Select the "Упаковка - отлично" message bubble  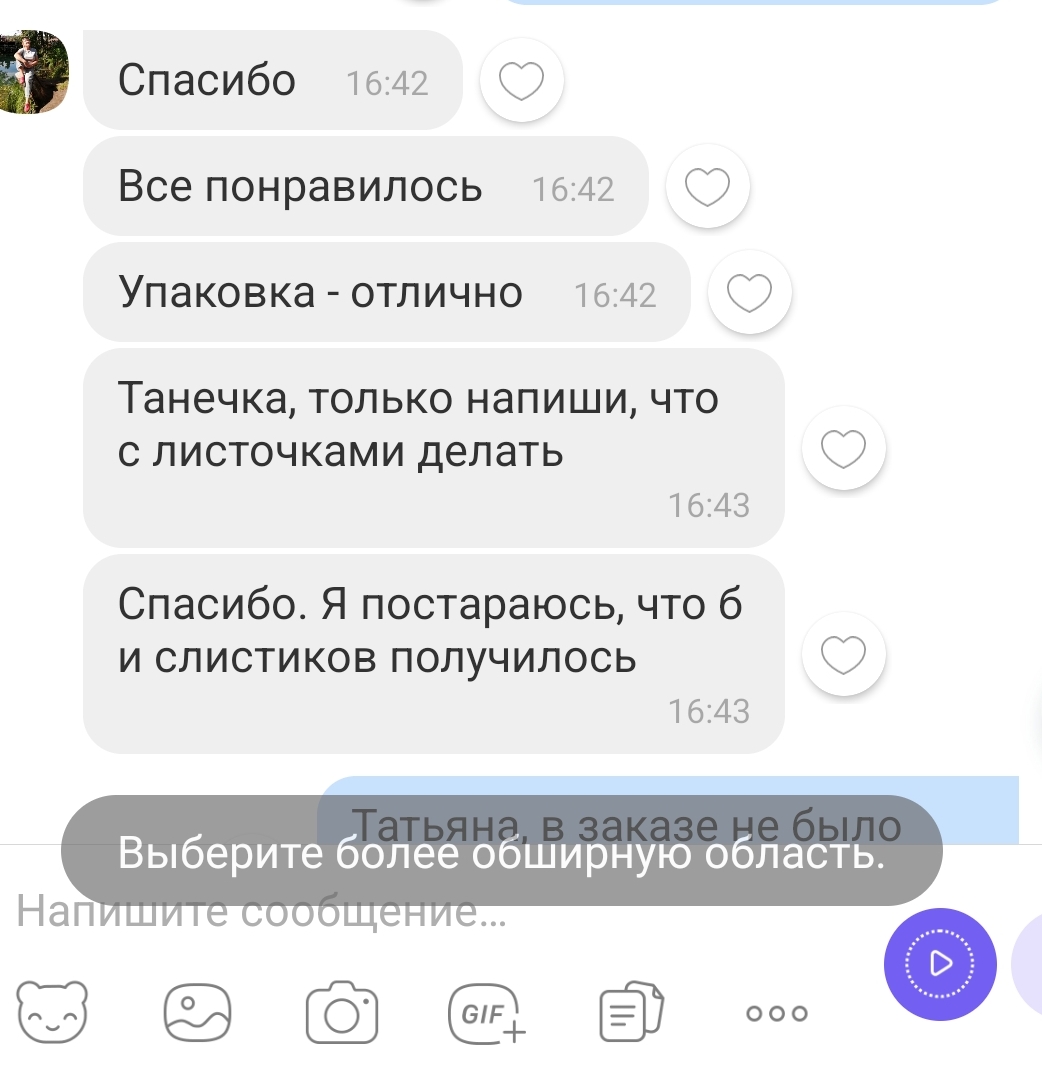click(x=387, y=292)
